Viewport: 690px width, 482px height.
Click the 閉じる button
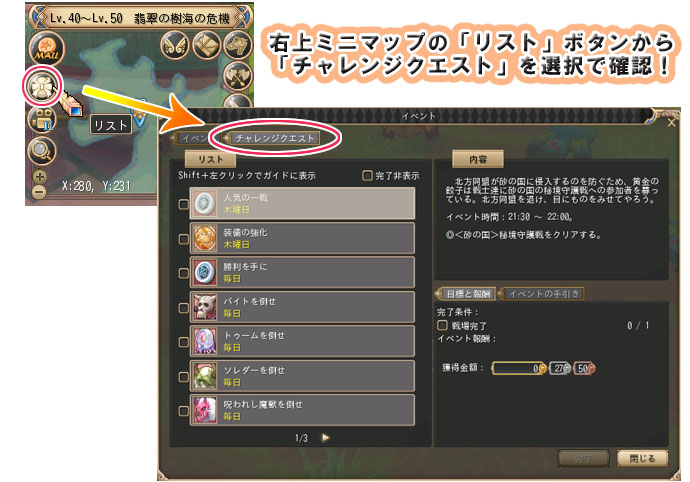click(642, 458)
